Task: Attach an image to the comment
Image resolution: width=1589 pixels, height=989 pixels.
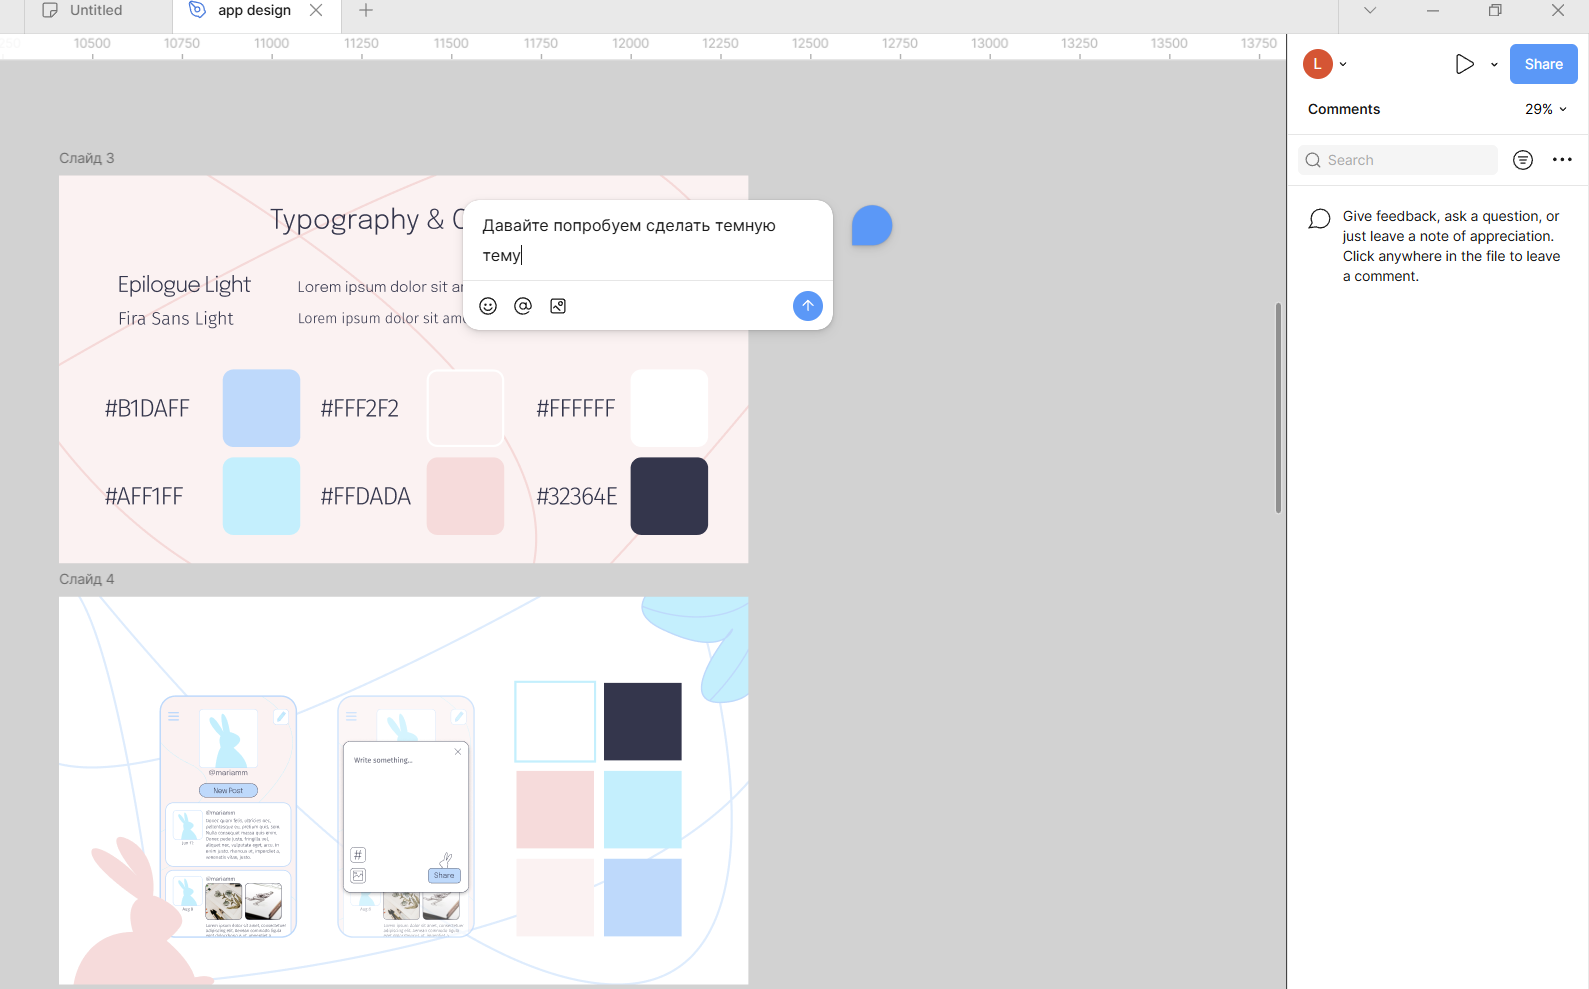Action: tap(558, 306)
